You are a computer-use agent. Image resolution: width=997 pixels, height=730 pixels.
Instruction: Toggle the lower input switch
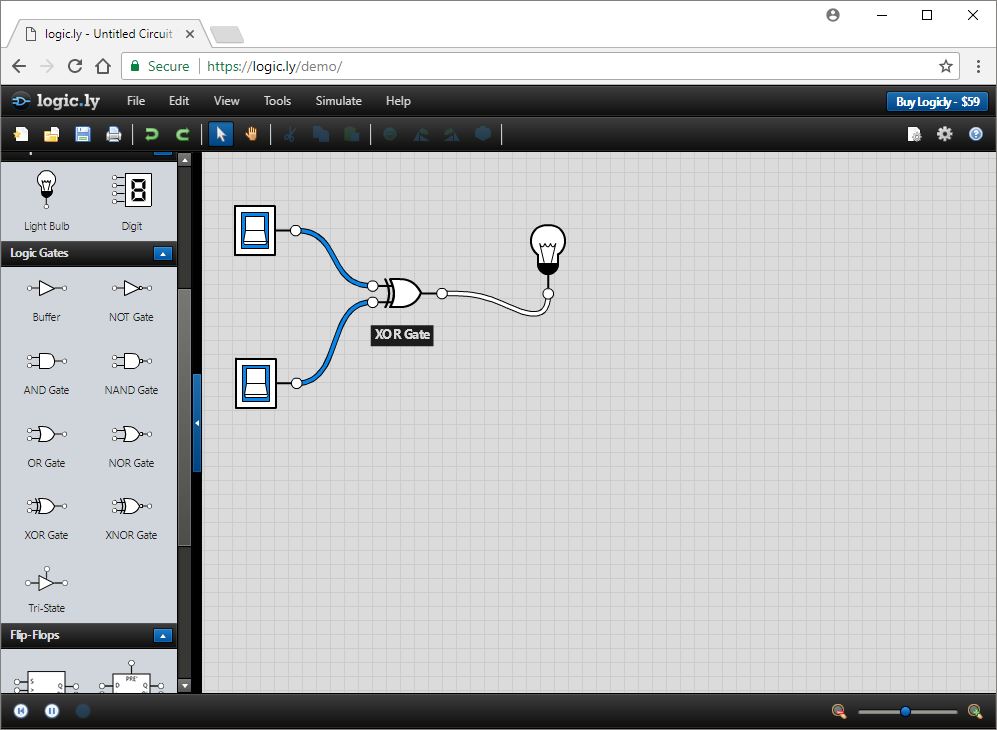(x=255, y=383)
